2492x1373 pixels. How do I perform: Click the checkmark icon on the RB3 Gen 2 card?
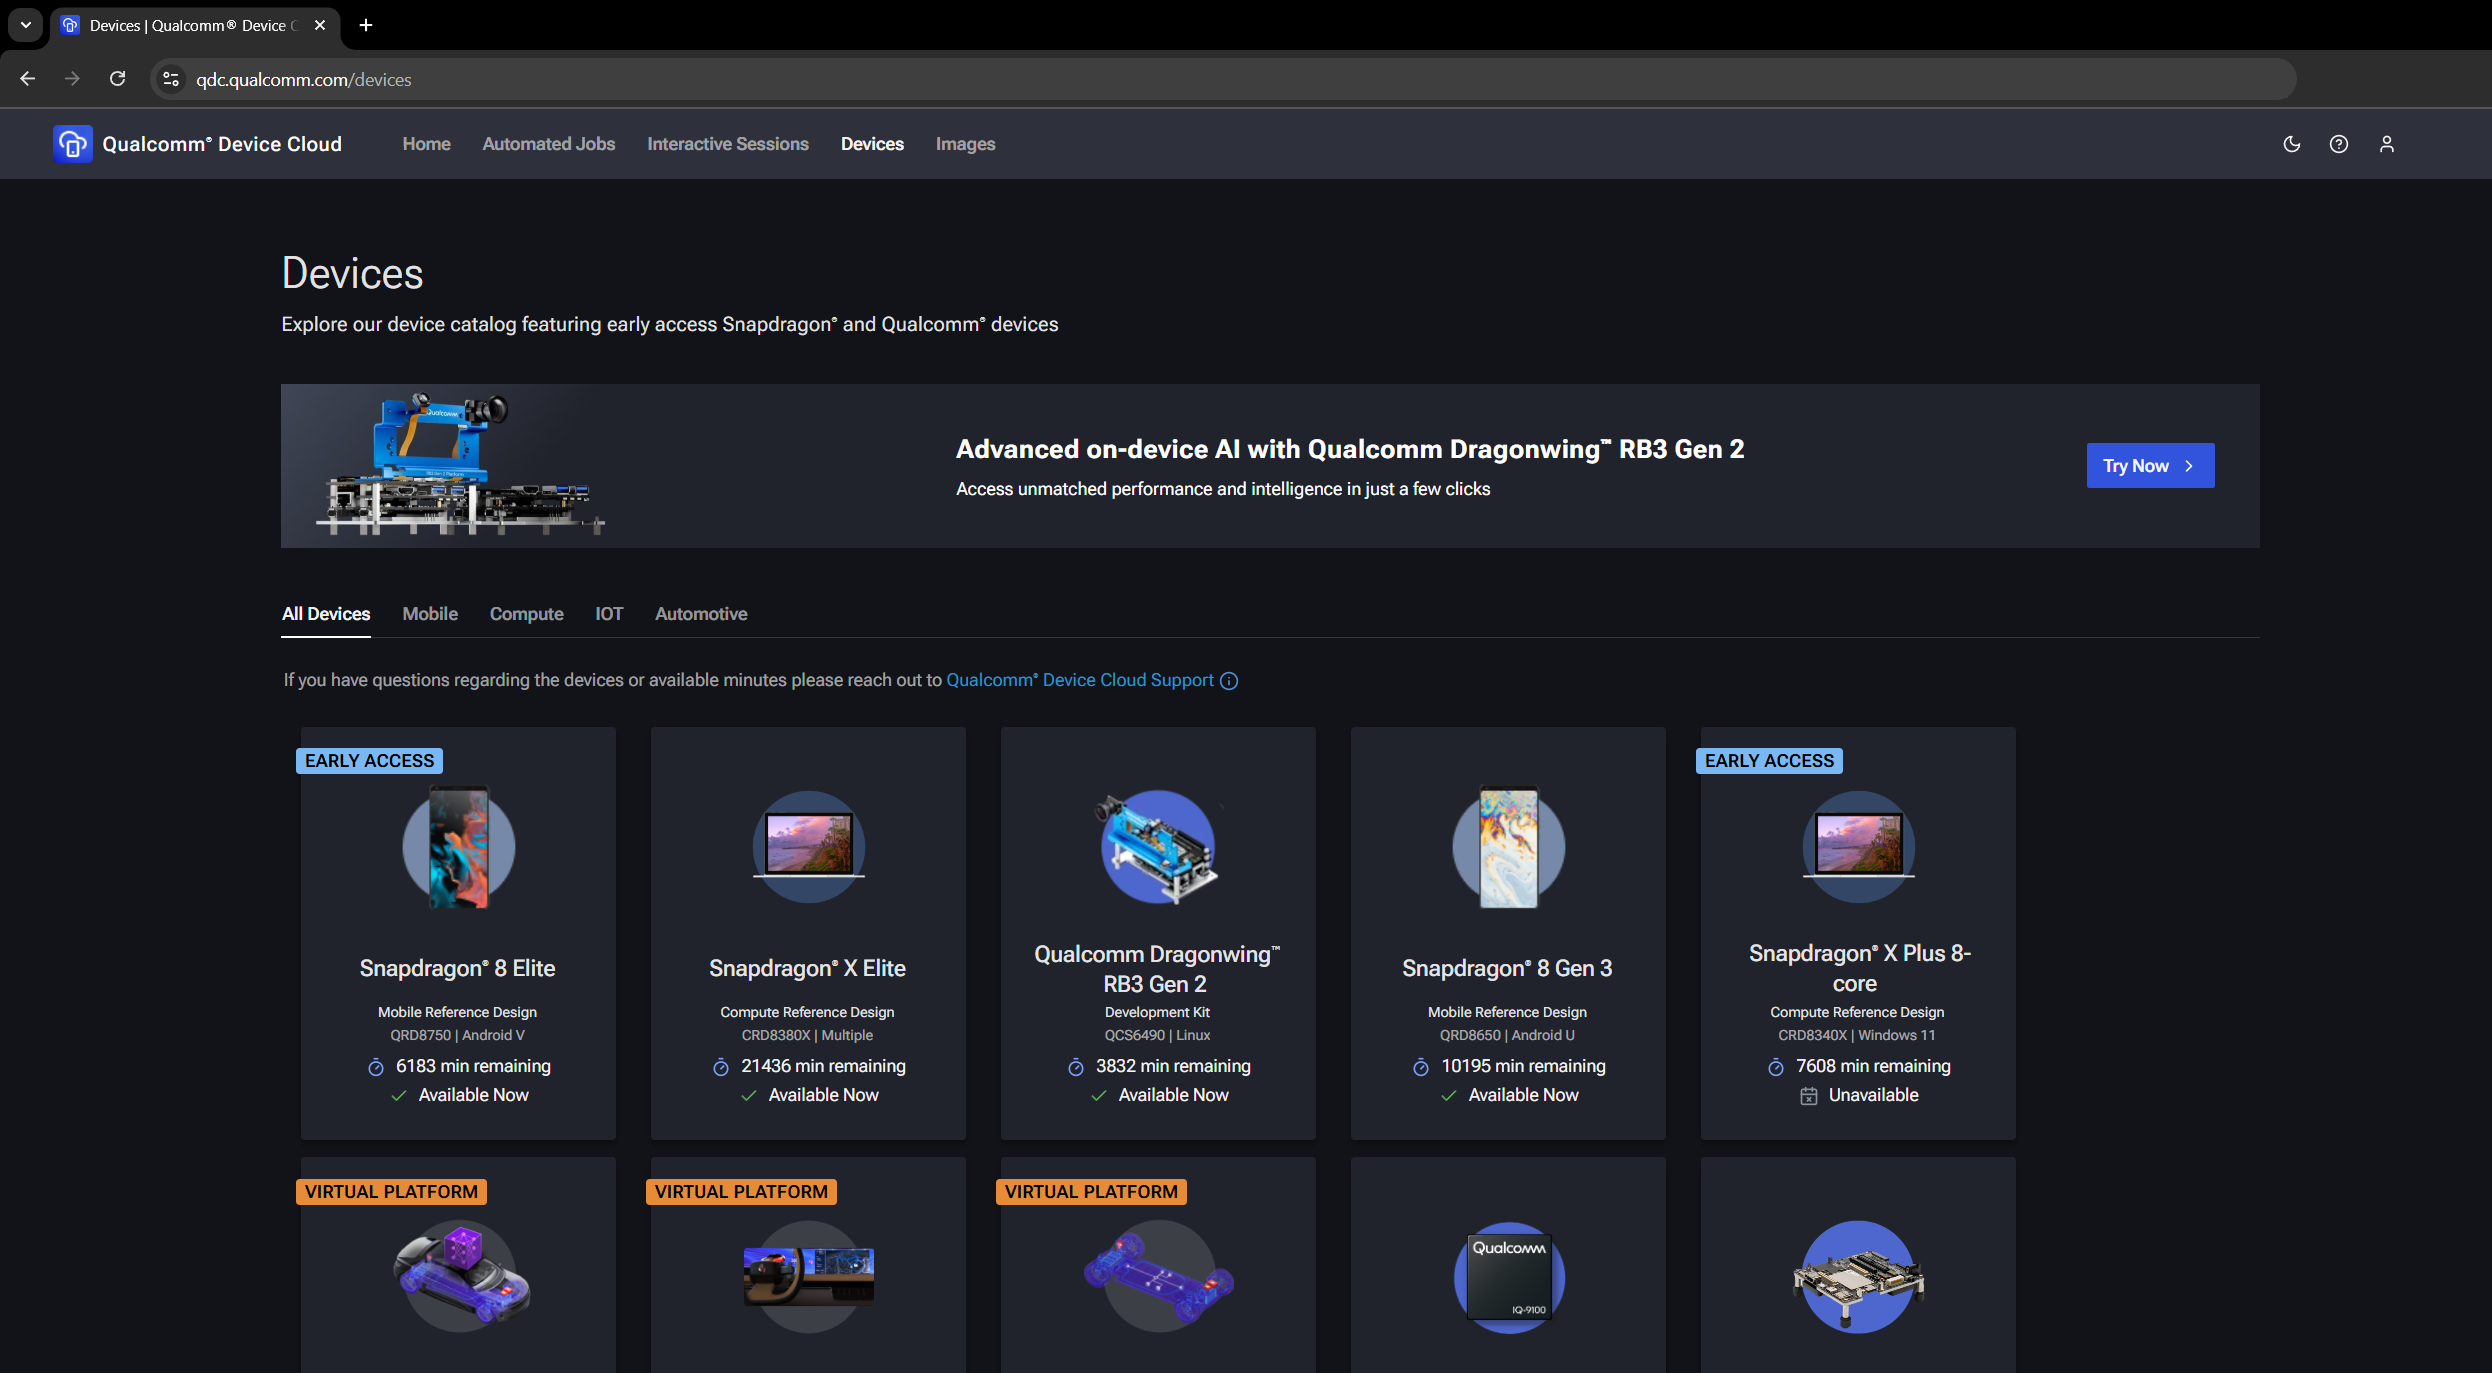click(1099, 1096)
